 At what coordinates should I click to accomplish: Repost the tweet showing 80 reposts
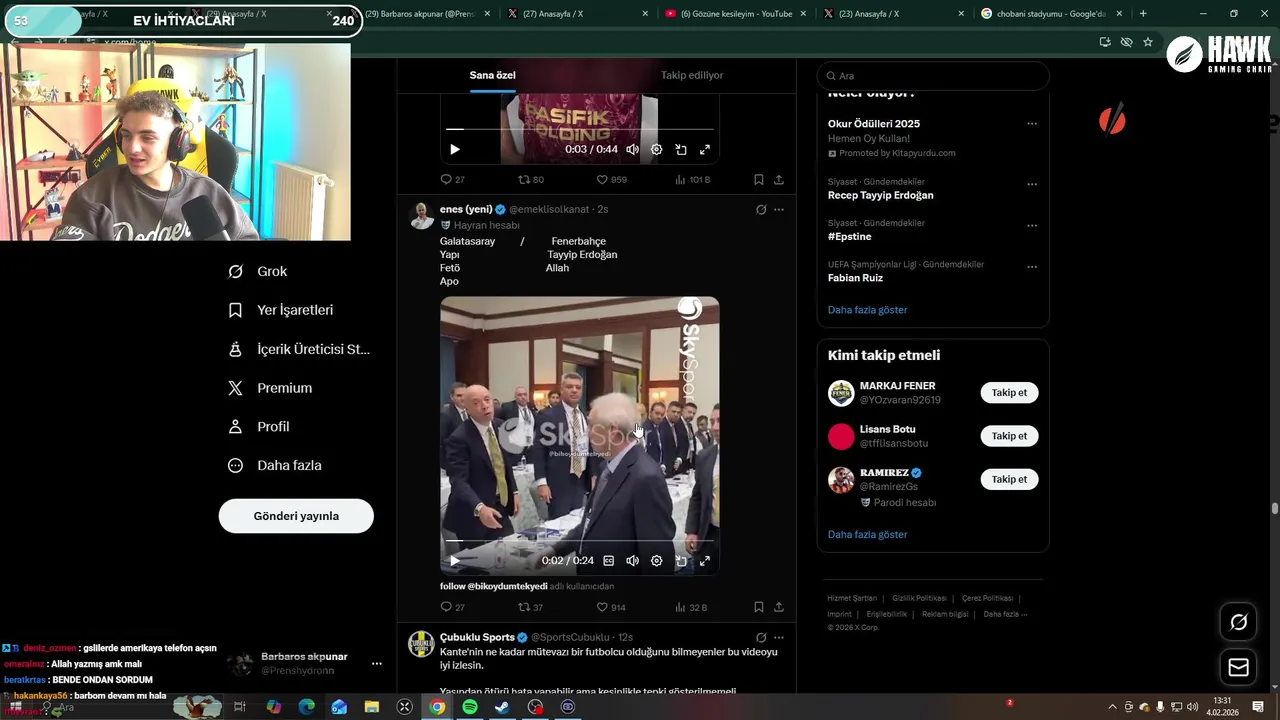530,180
